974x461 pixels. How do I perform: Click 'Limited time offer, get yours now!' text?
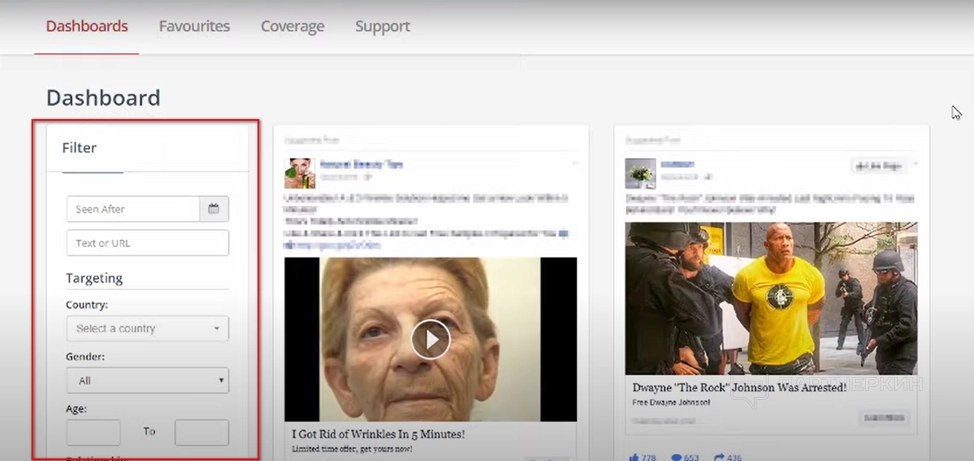click(352, 449)
